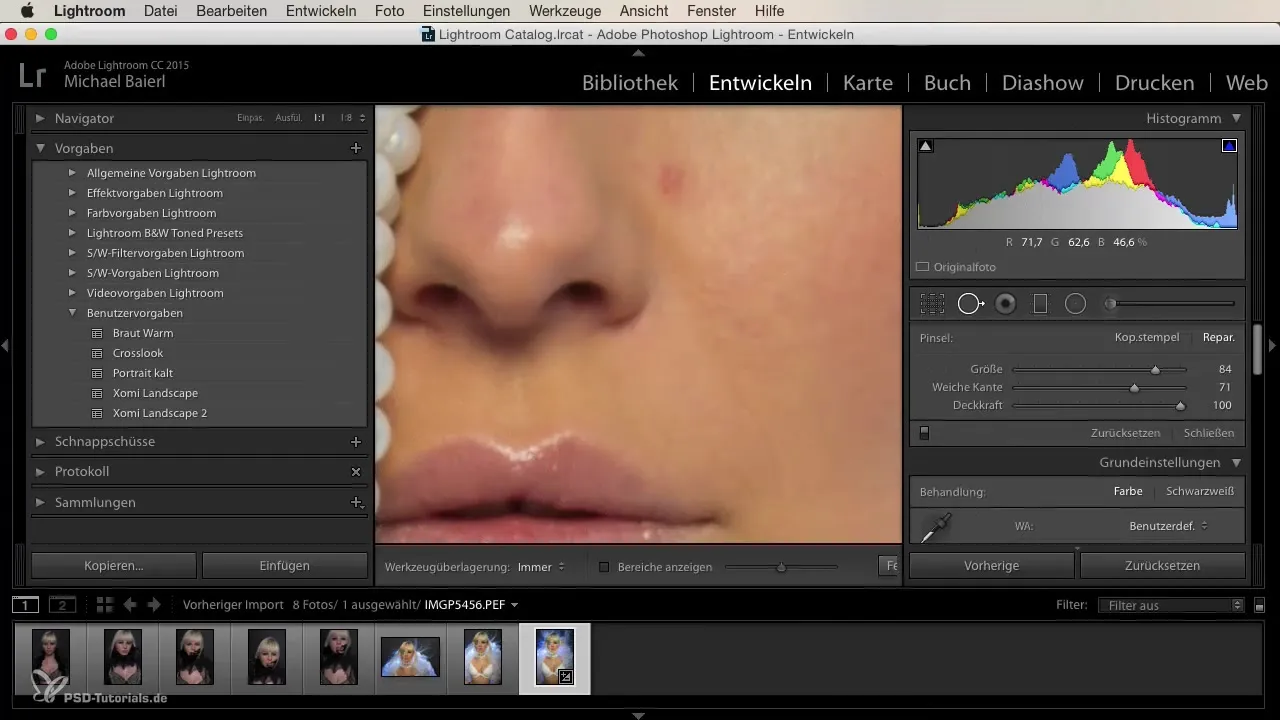Go forward with right arrow icon
The height and width of the screenshot is (720, 1280).
point(153,604)
